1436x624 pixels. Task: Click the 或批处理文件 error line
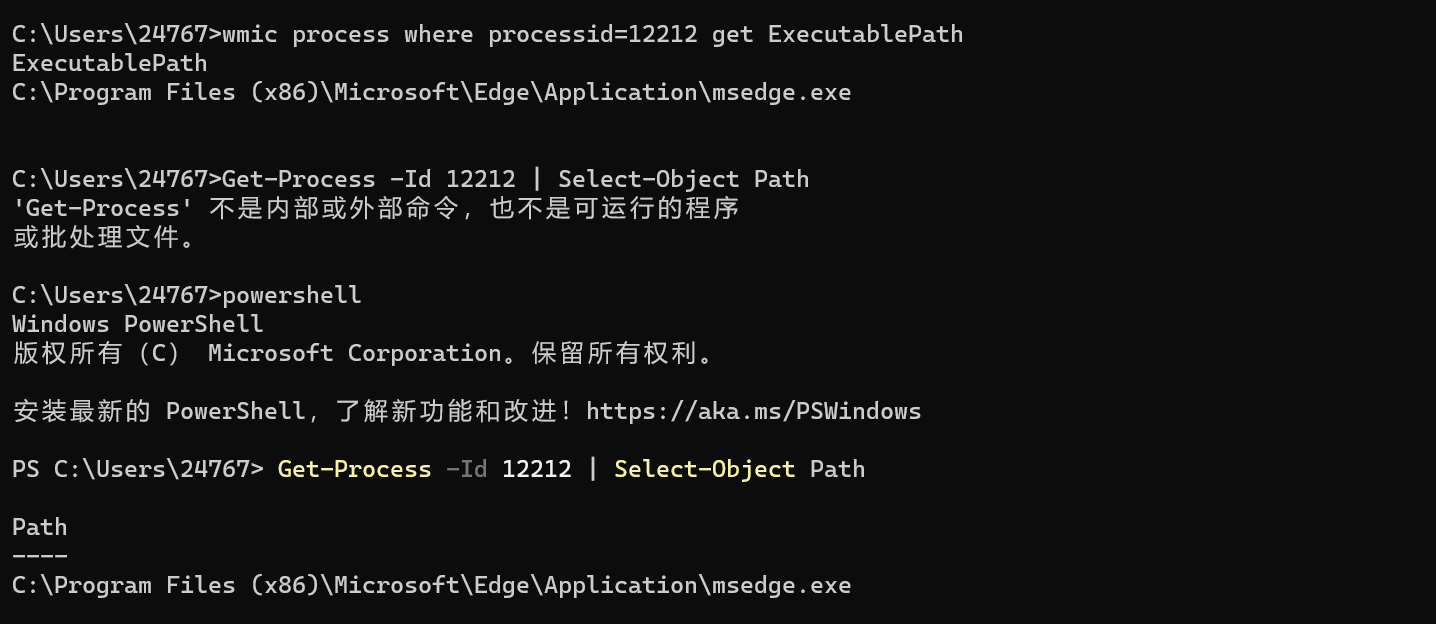(x=104, y=237)
